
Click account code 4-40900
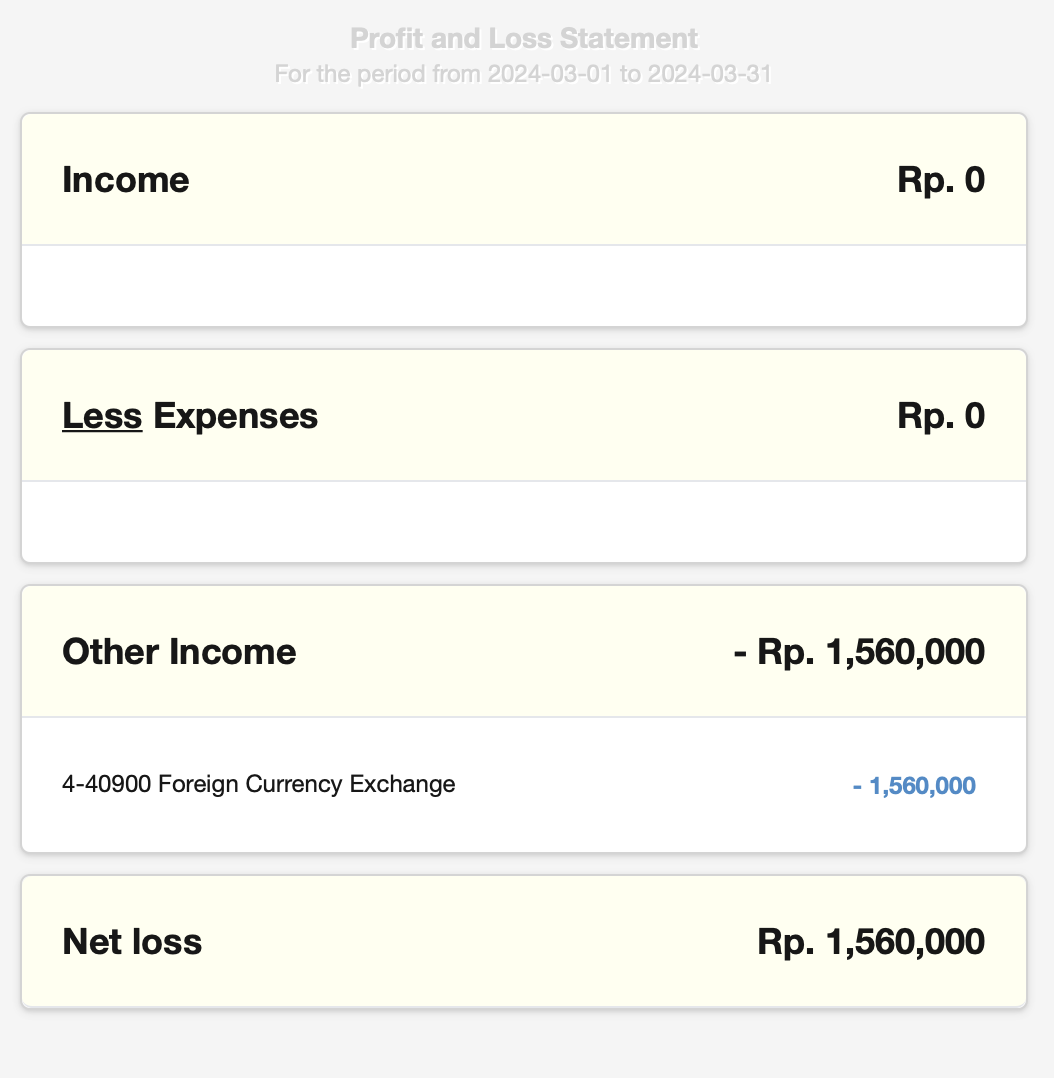pos(106,784)
